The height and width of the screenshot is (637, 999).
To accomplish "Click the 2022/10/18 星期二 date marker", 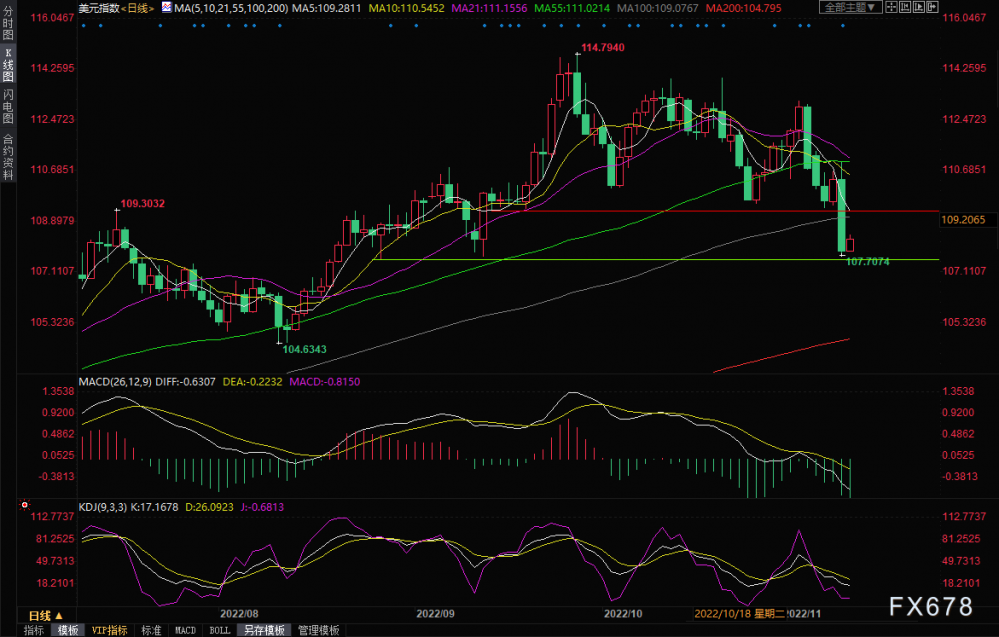I will (740, 613).
